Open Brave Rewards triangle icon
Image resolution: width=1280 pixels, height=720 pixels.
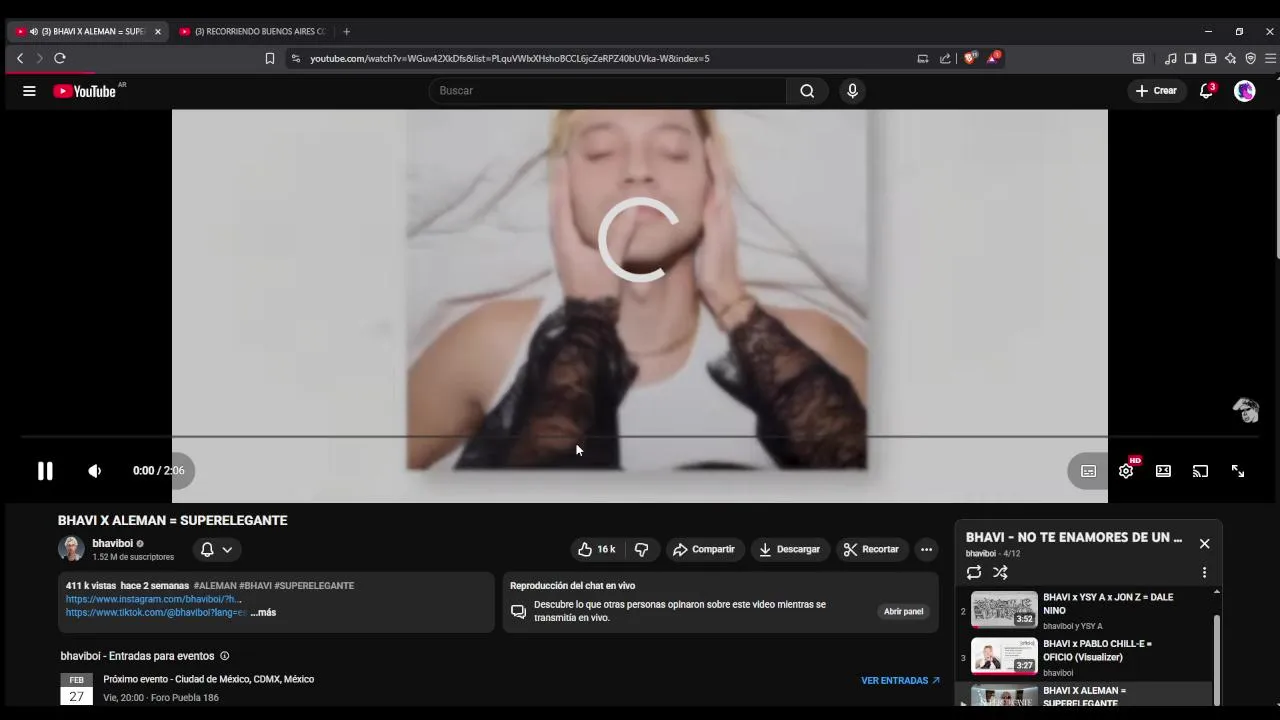tap(993, 57)
